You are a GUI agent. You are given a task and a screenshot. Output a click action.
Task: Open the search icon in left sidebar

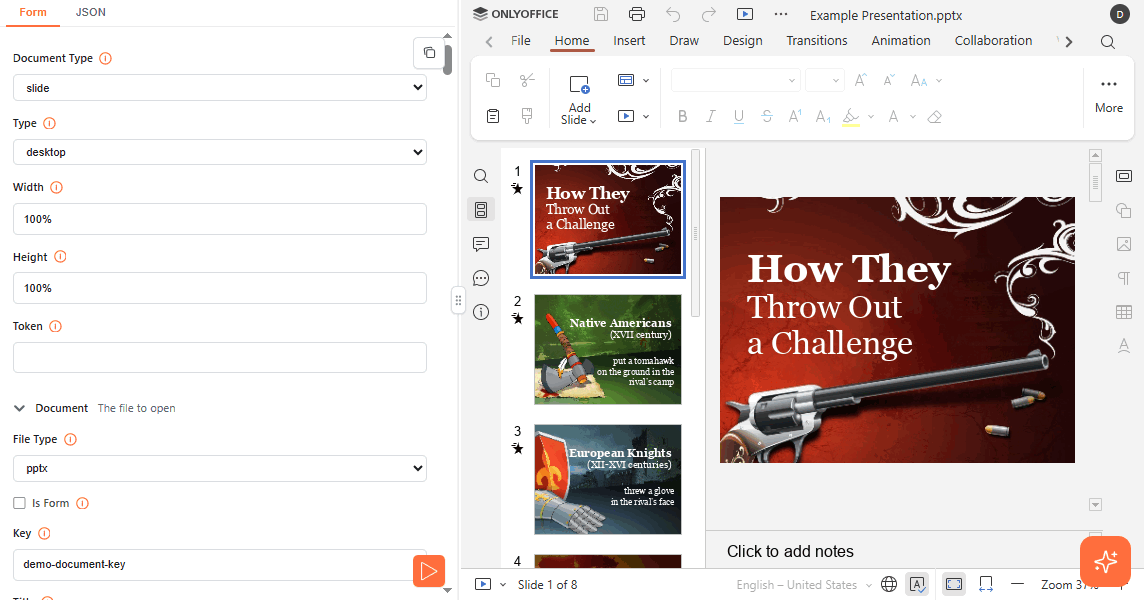point(481,176)
